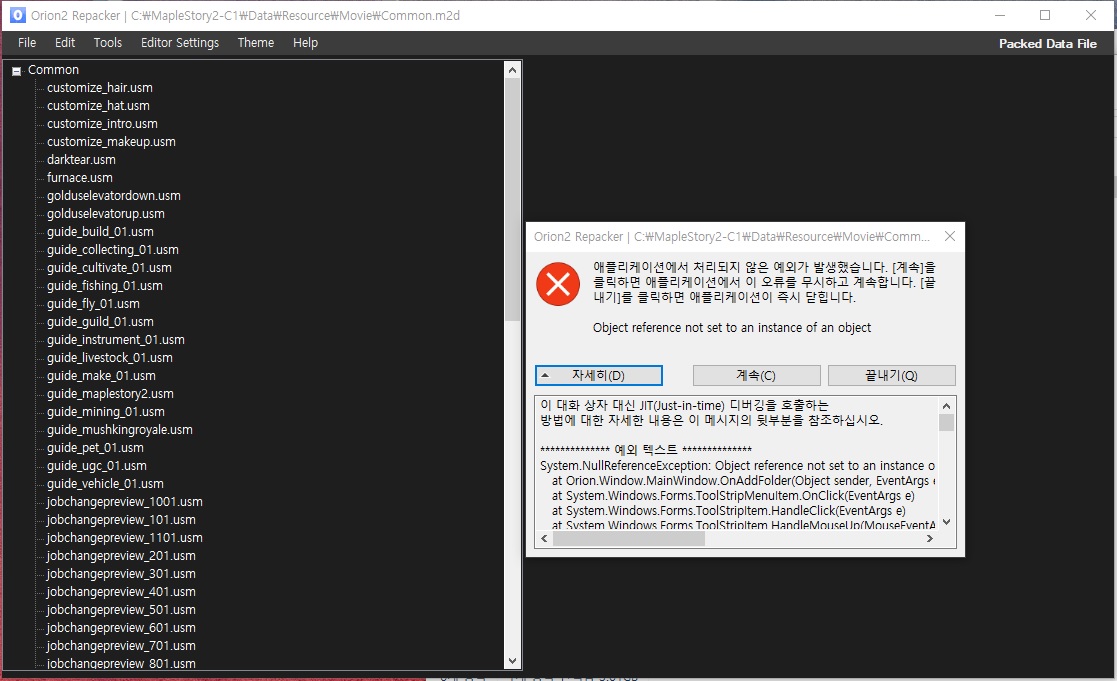Select guide_instrument_01.usm file

tap(115, 340)
